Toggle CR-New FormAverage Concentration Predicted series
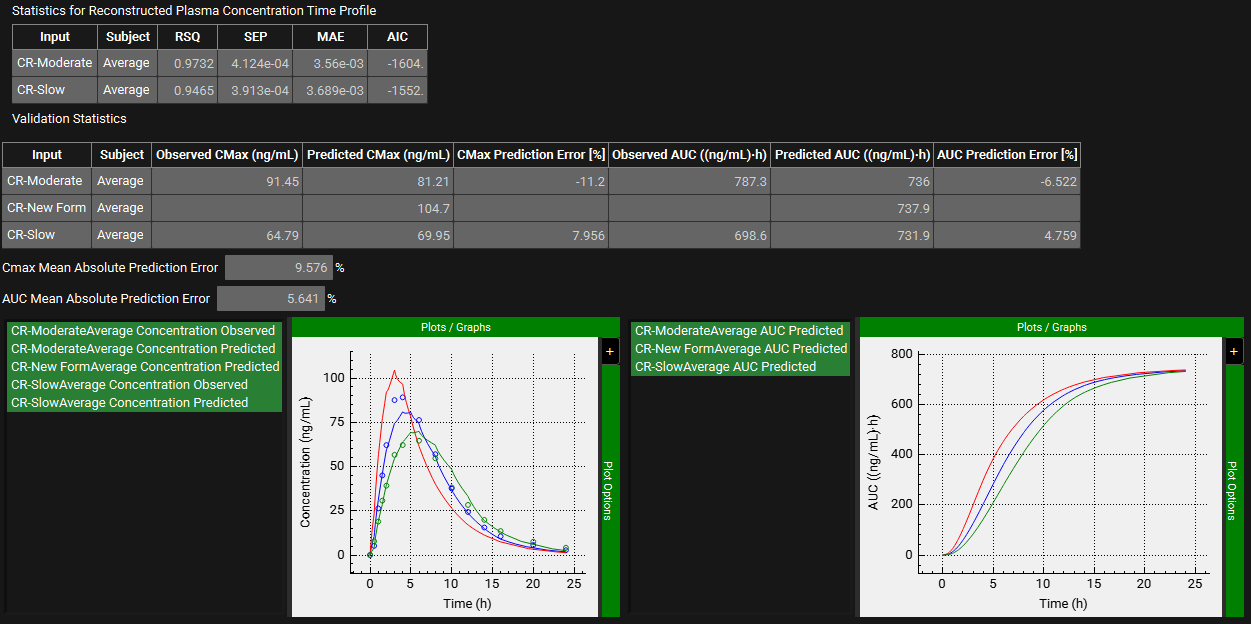This screenshot has width=1251, height=624. point(145,367)
